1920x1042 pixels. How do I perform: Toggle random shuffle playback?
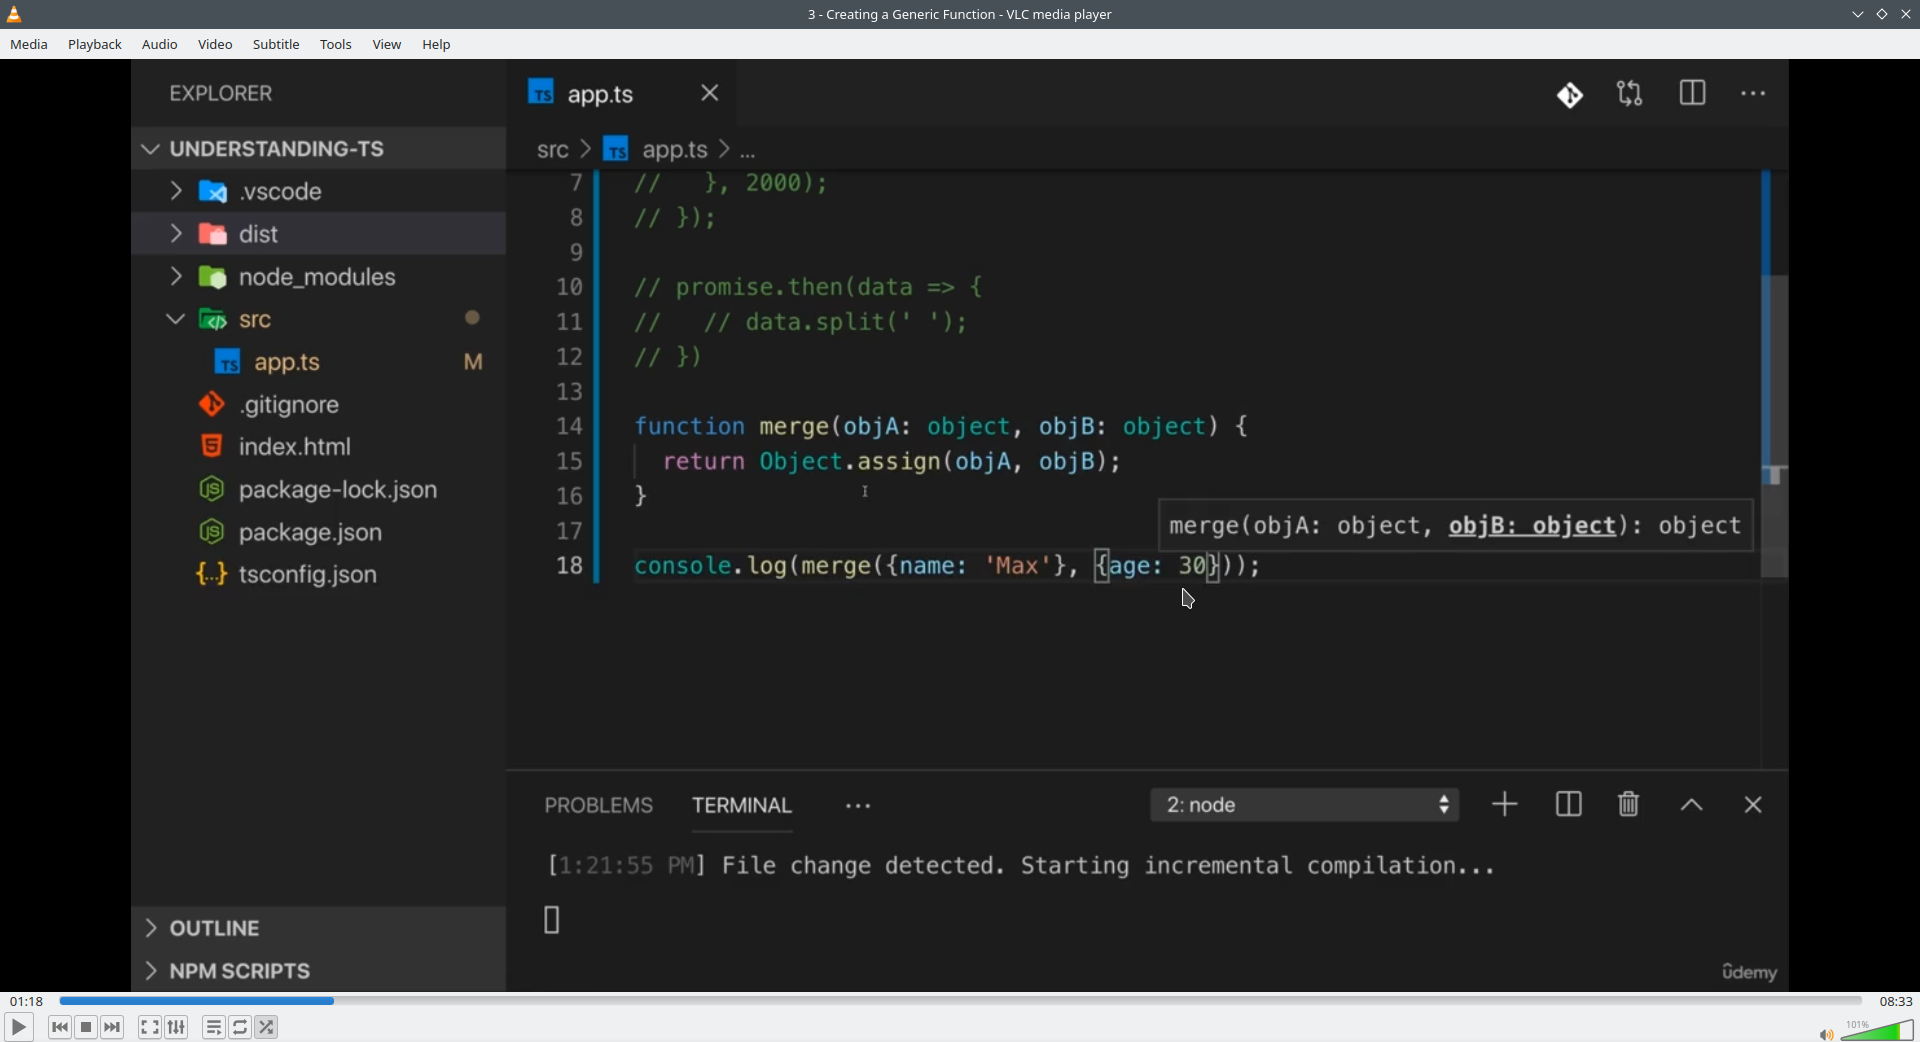pyautogui.click(x=267, y=1027)
